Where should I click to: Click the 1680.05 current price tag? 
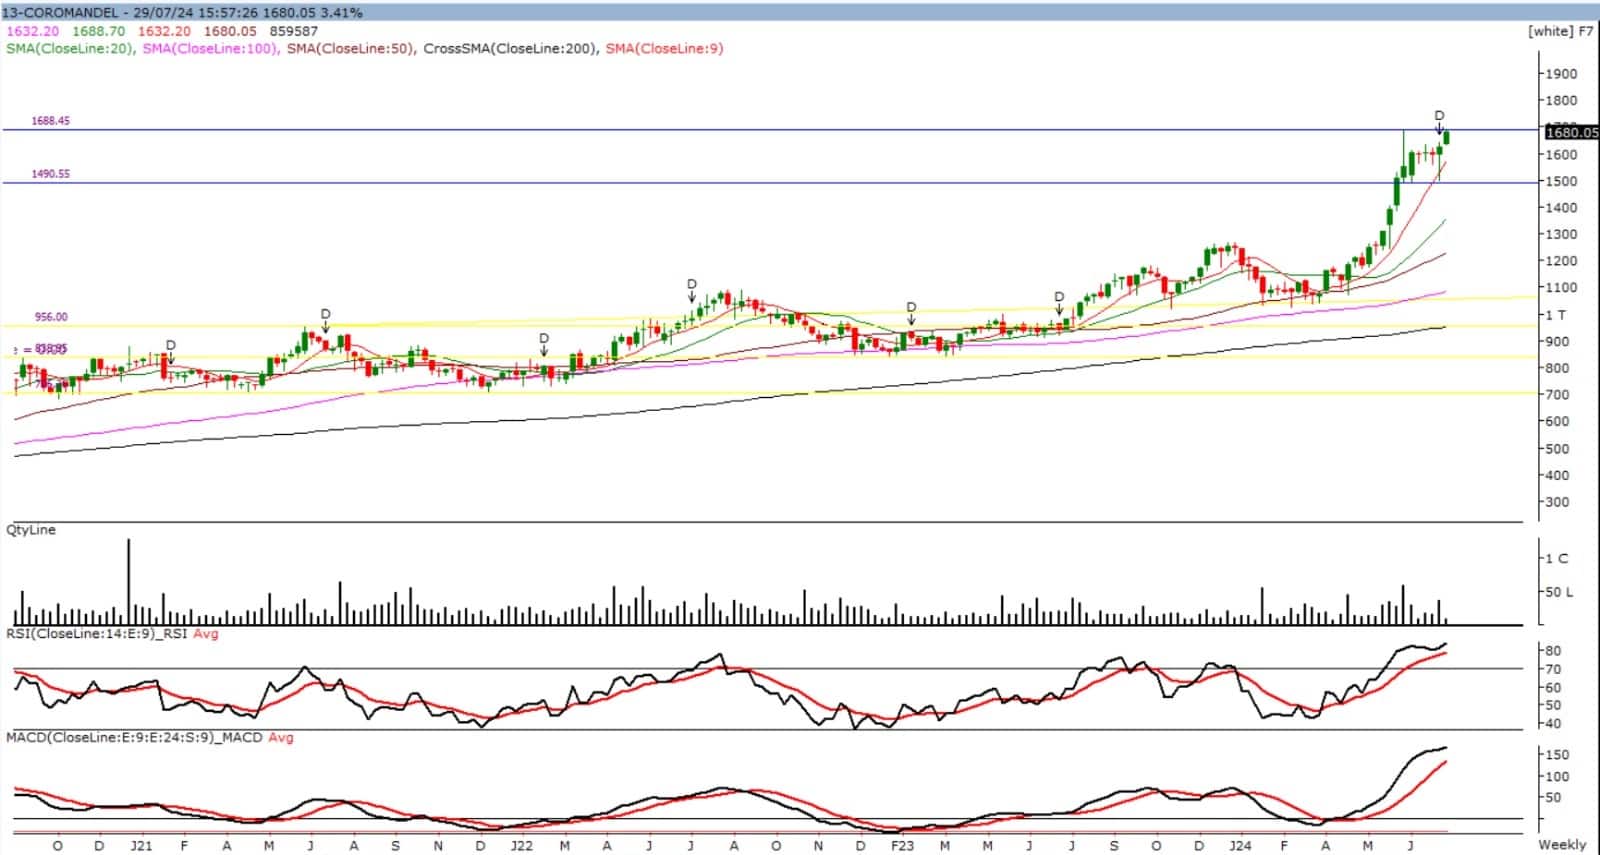coord(1571,132)
